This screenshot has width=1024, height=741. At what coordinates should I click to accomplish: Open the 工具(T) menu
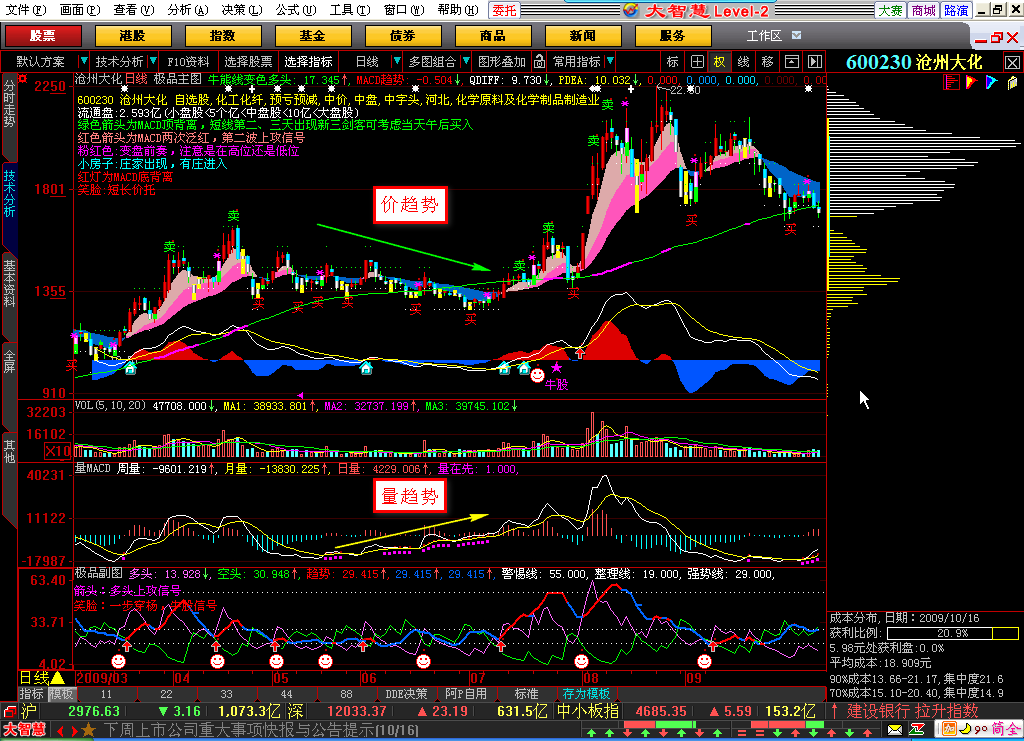(x=349, y=10)
